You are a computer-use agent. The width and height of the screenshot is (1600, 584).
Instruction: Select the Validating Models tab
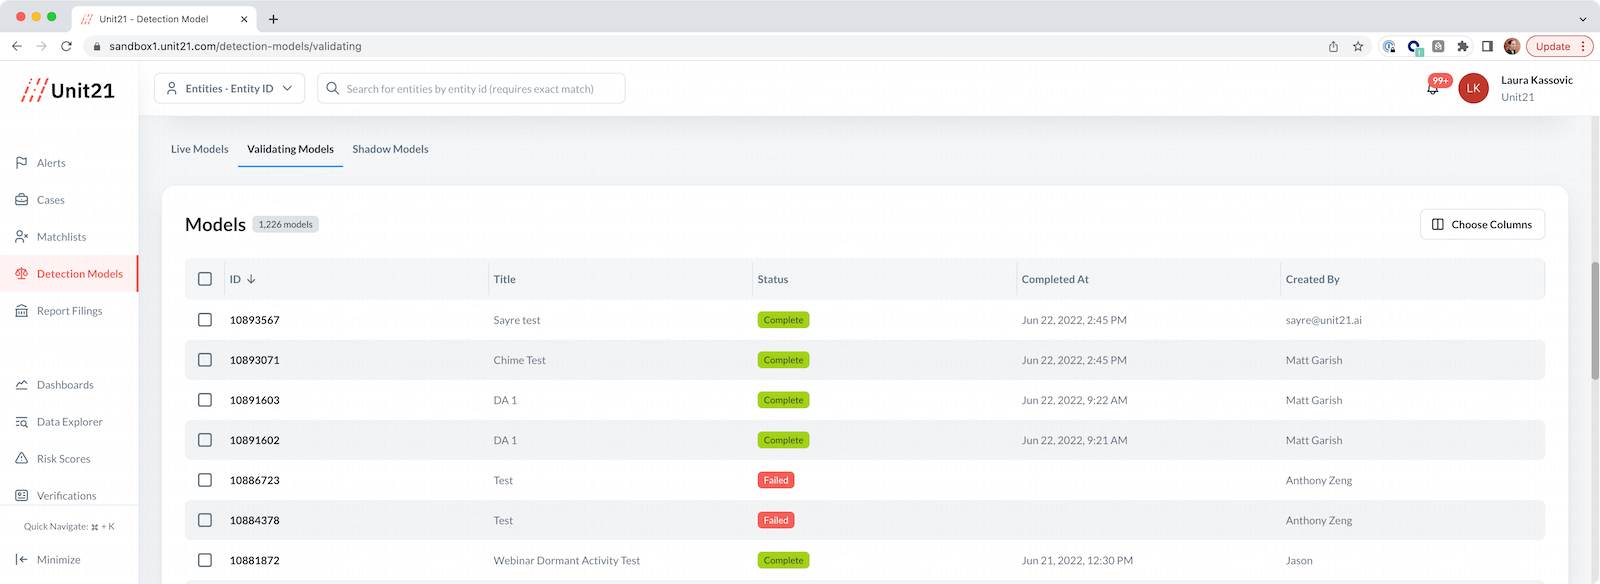pyautogui.click(x=291, y=149)
